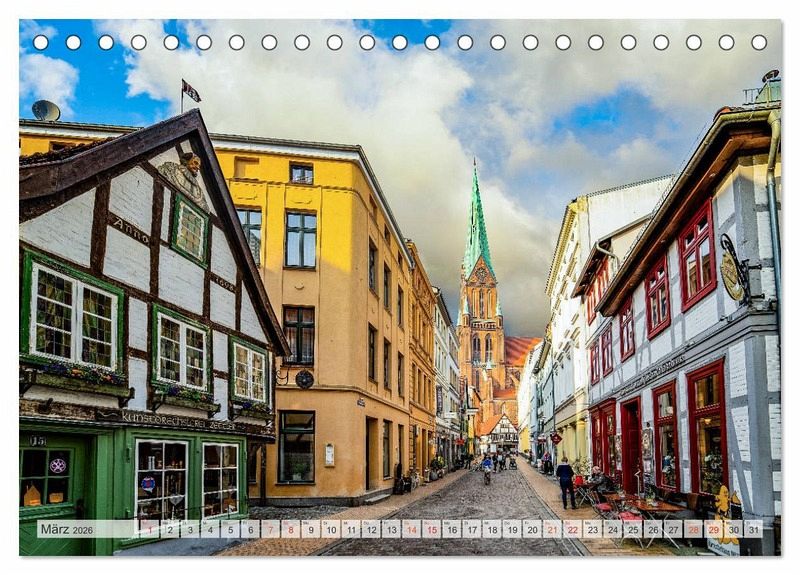The height and width of the screenshot is (575, 800).
Task: Select calendar day 13
Action: (x=392, y=529)
